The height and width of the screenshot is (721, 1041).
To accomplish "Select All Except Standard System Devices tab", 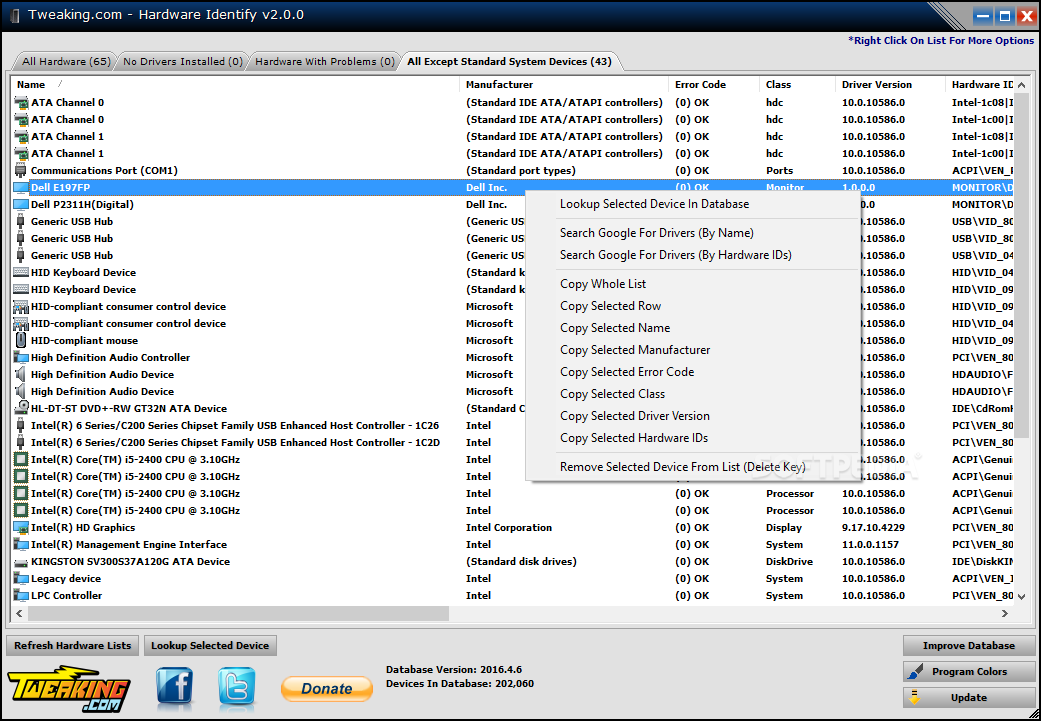I will pos(509,62).
